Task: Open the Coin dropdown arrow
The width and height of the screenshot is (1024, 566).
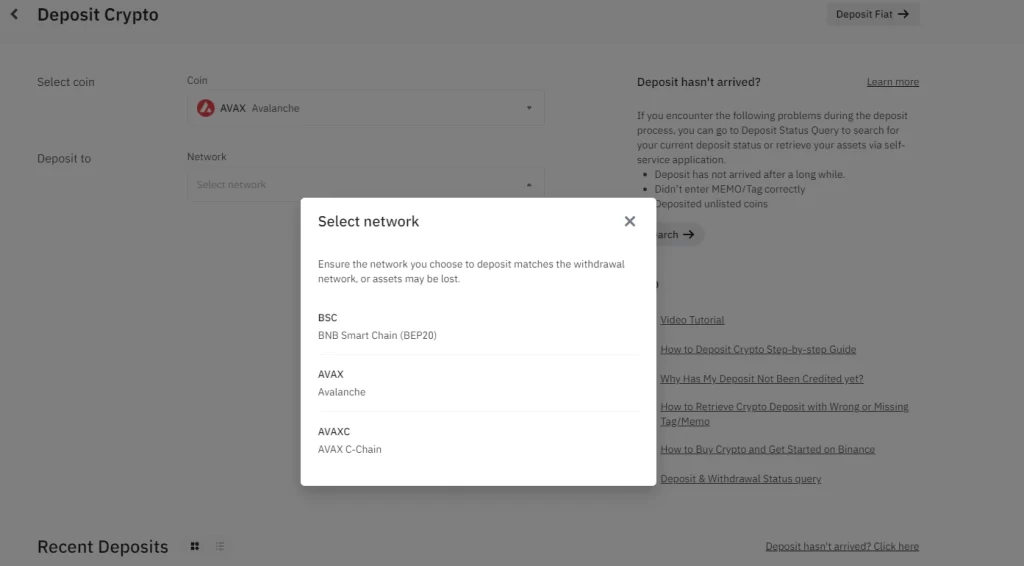Action: tap(529, 108)
